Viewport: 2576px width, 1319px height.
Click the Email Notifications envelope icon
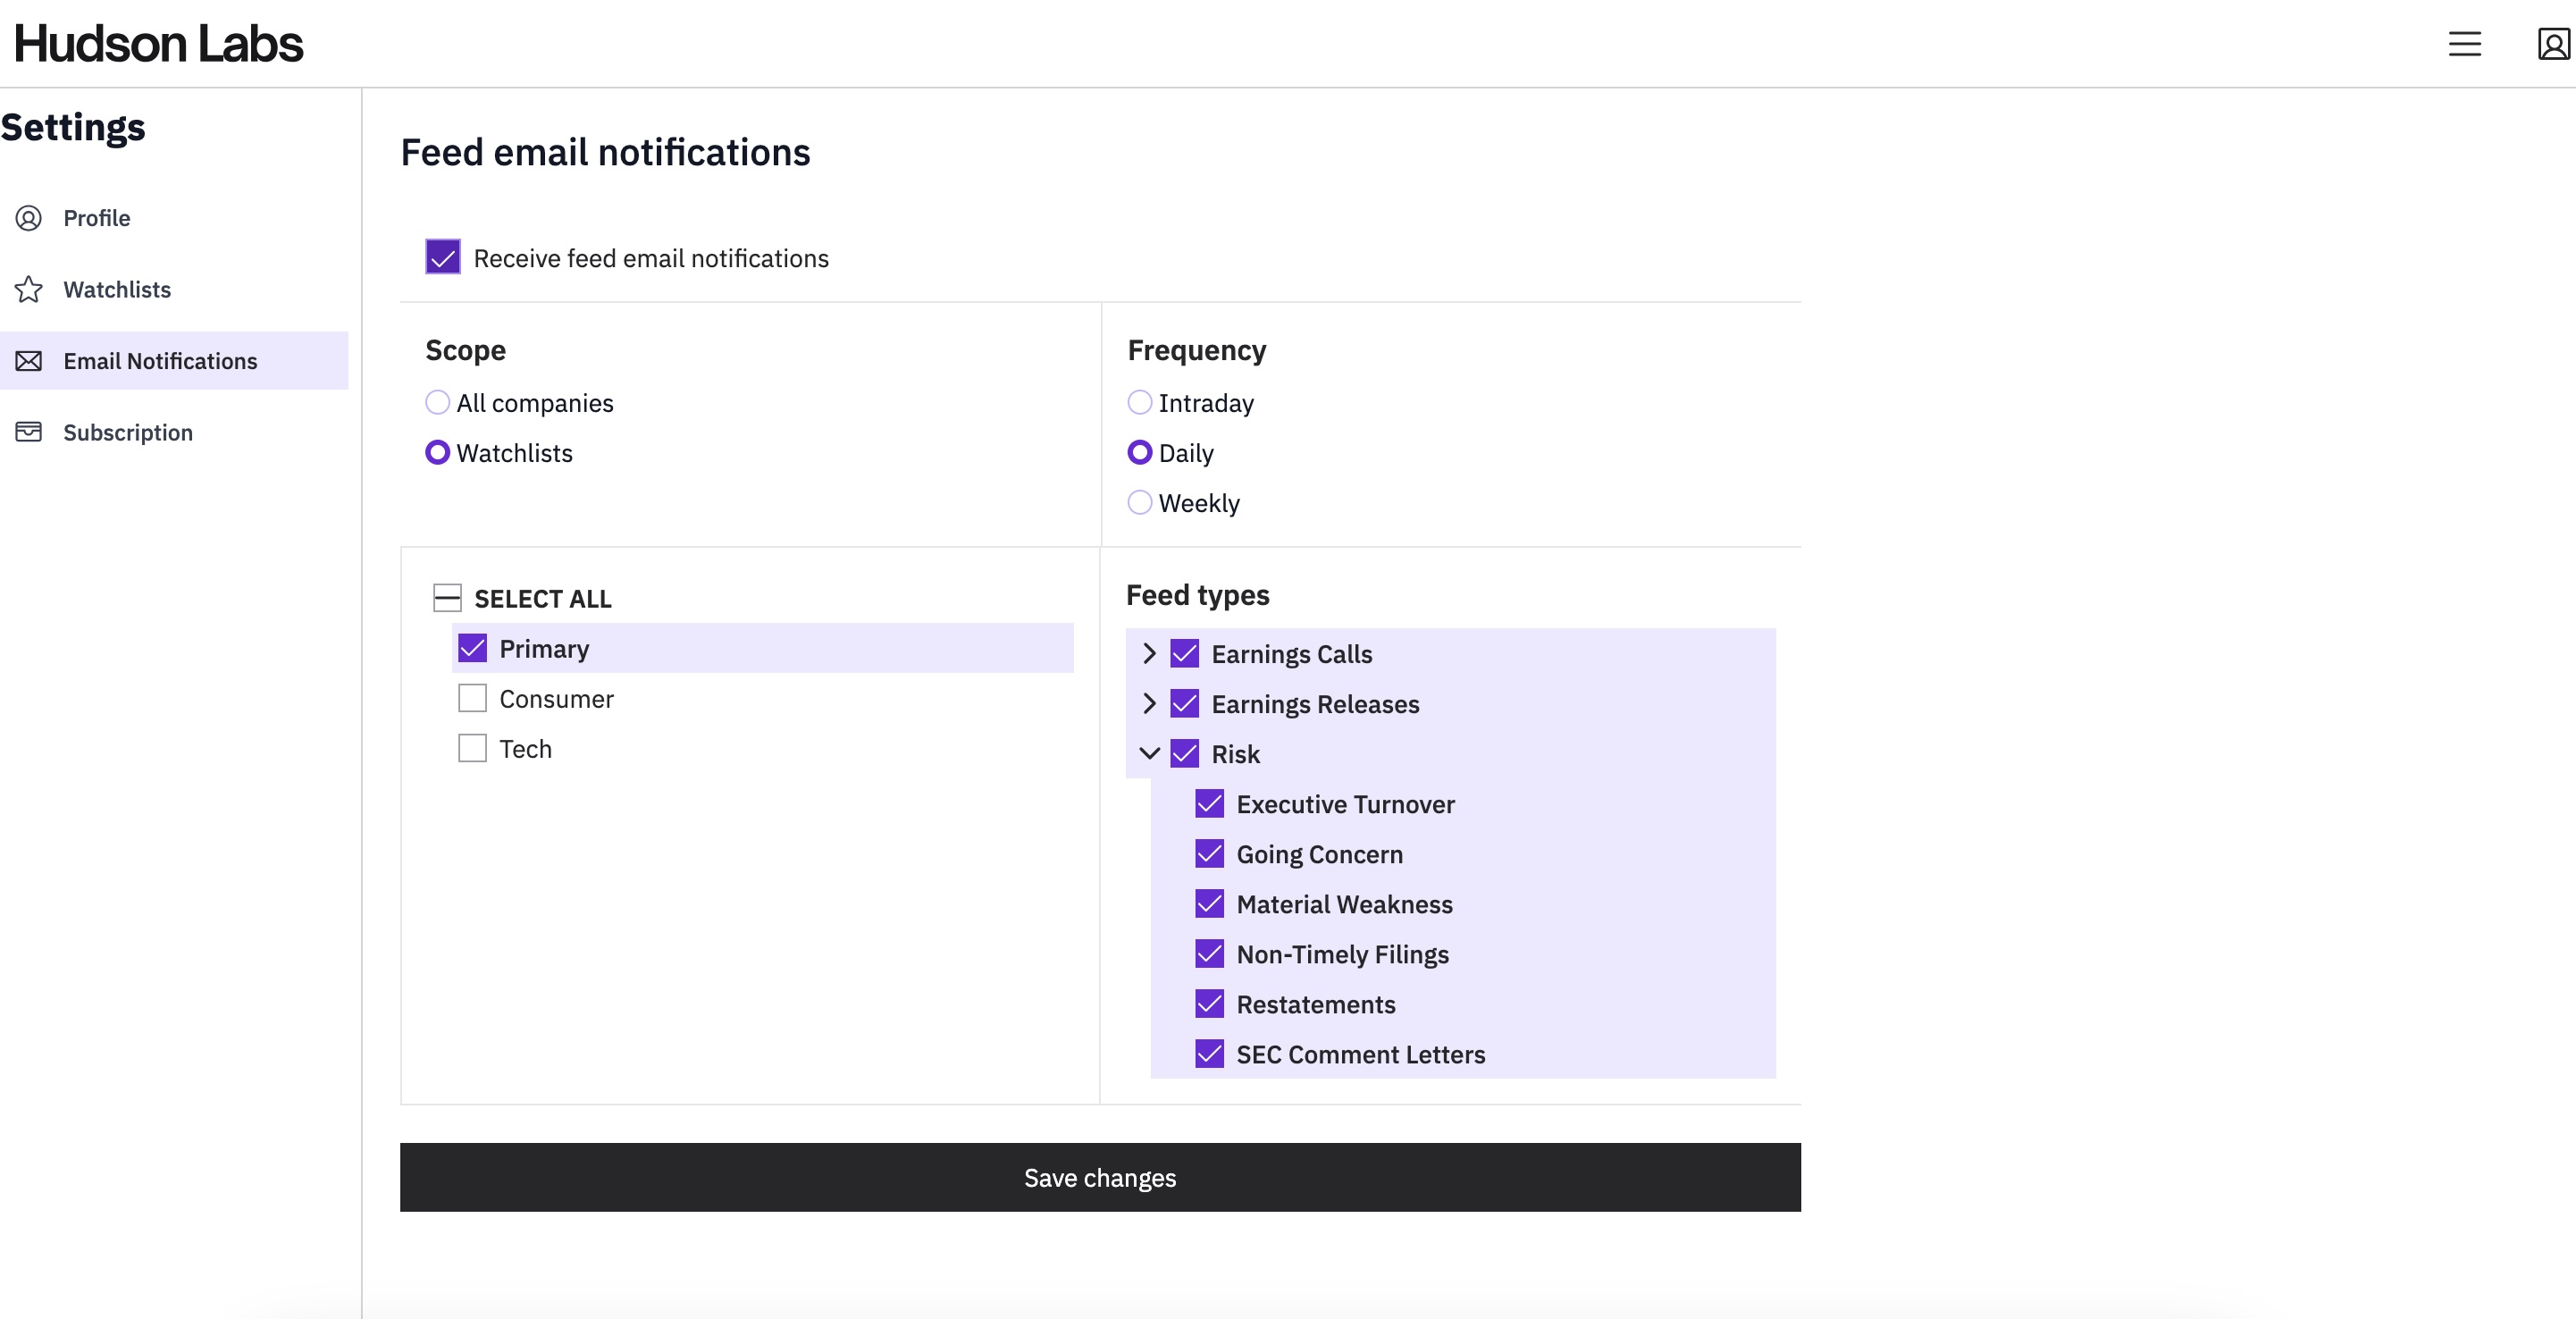point(29,361)
